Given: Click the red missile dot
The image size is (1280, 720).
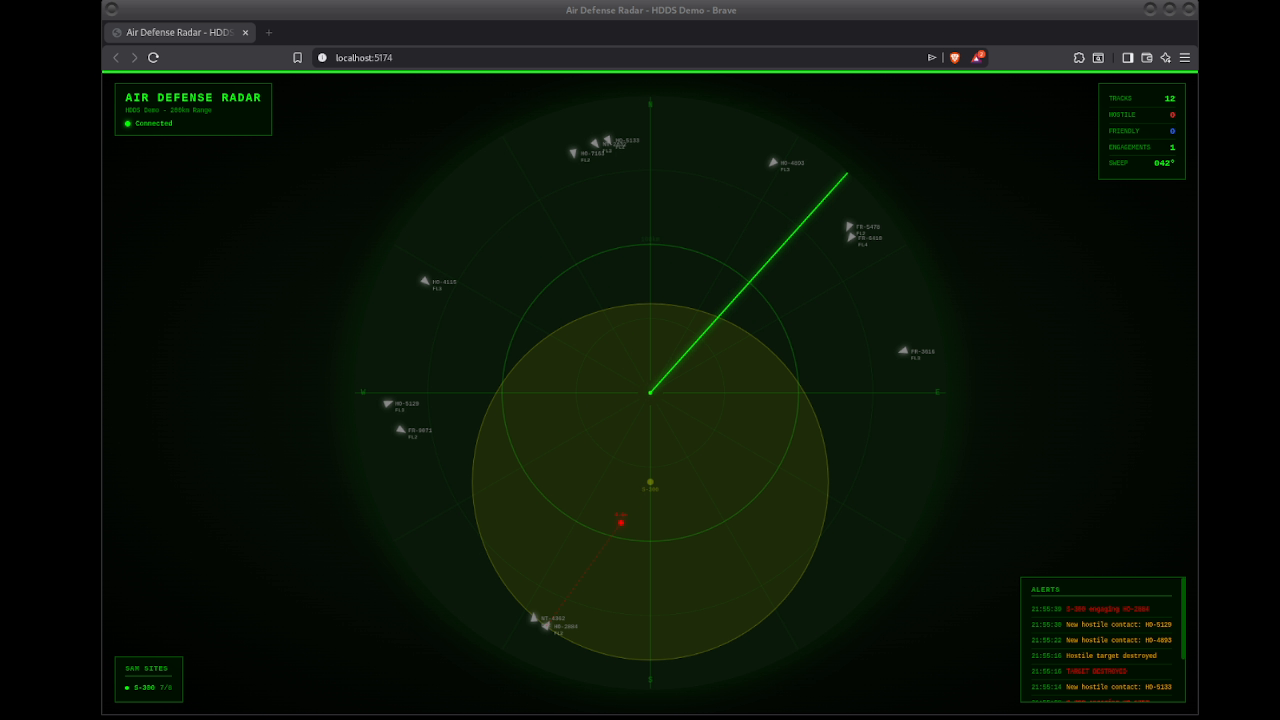Looking at the screenshot, I should coord(621,522).
